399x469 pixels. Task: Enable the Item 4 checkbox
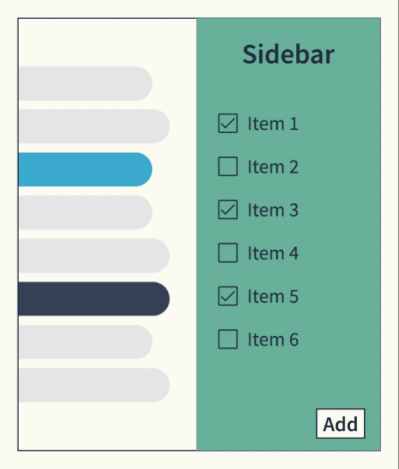point(228,253)
